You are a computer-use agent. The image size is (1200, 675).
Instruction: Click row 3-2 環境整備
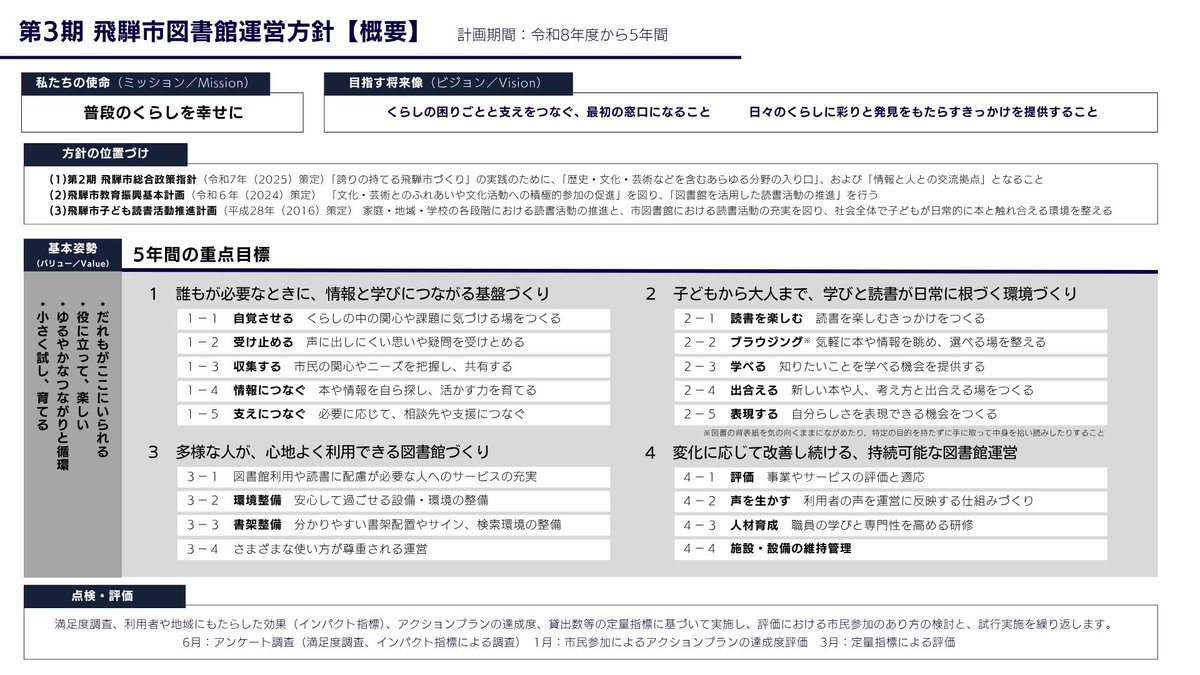(394, 500)
